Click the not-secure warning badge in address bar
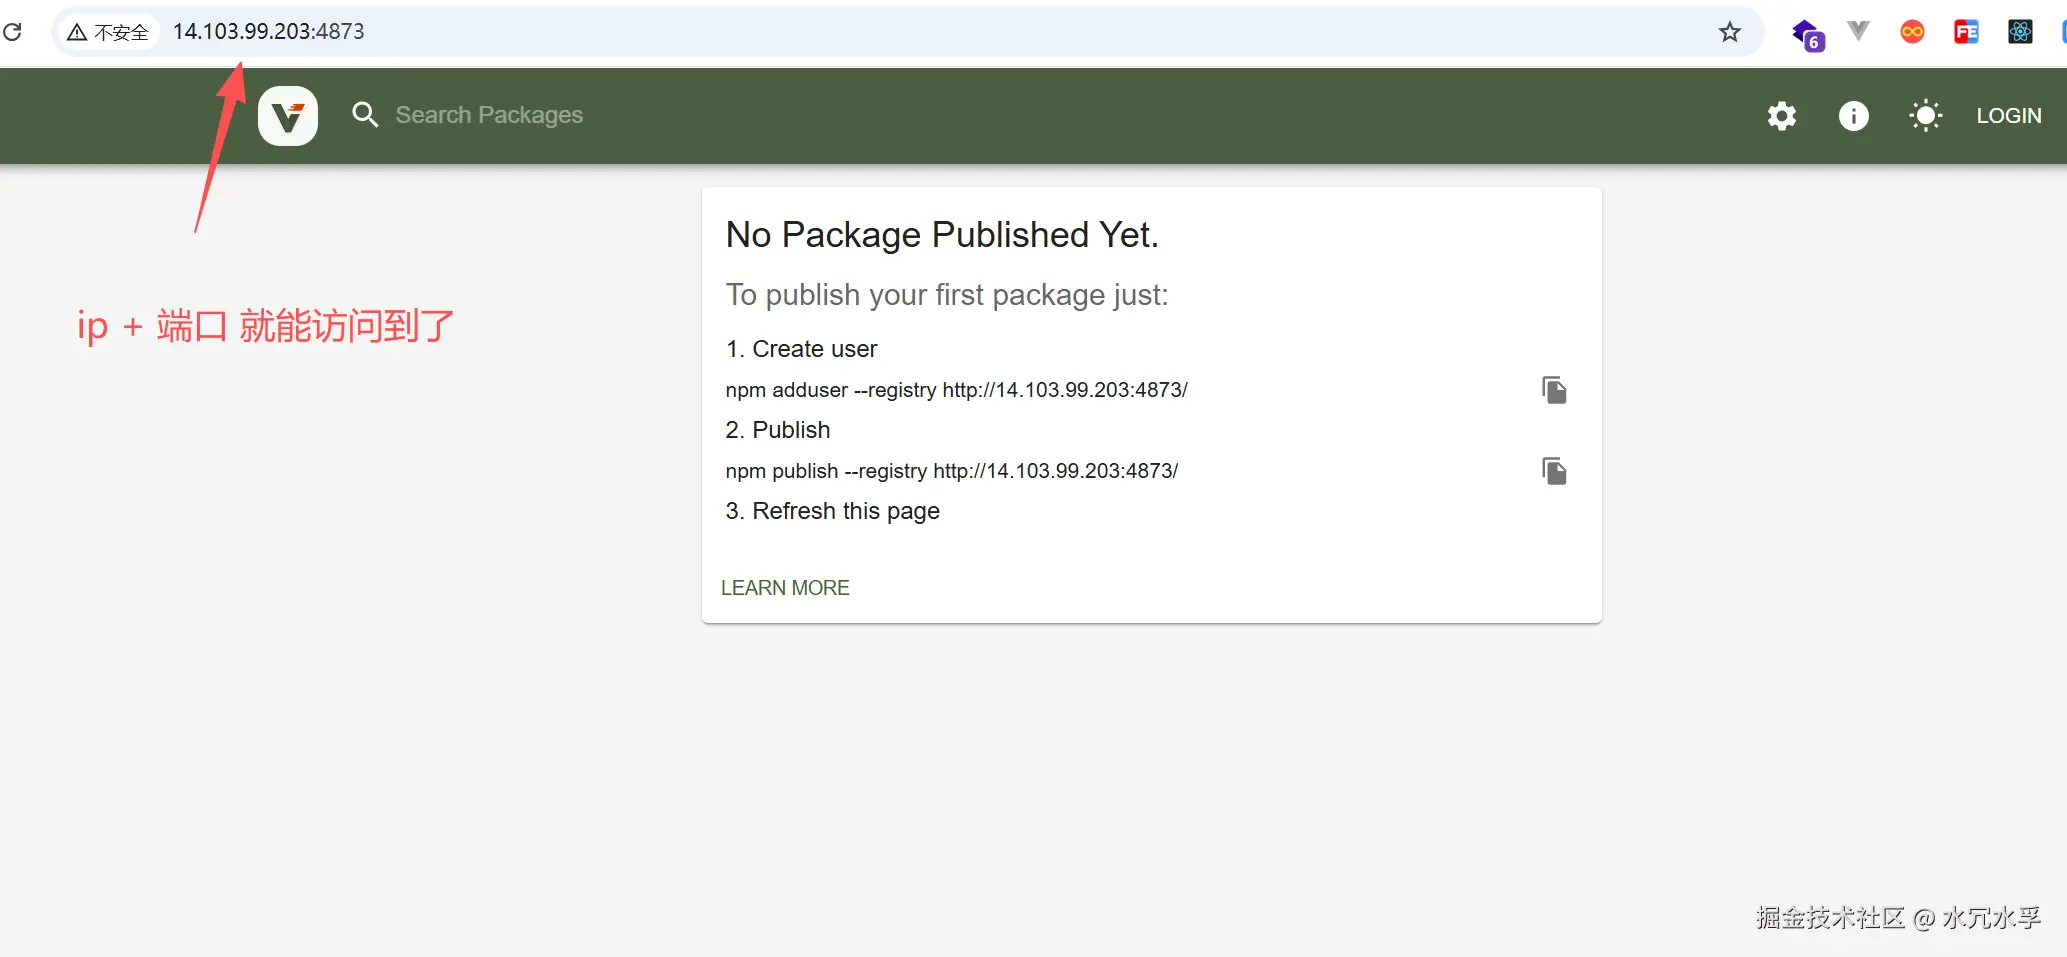 click(108, 32)
